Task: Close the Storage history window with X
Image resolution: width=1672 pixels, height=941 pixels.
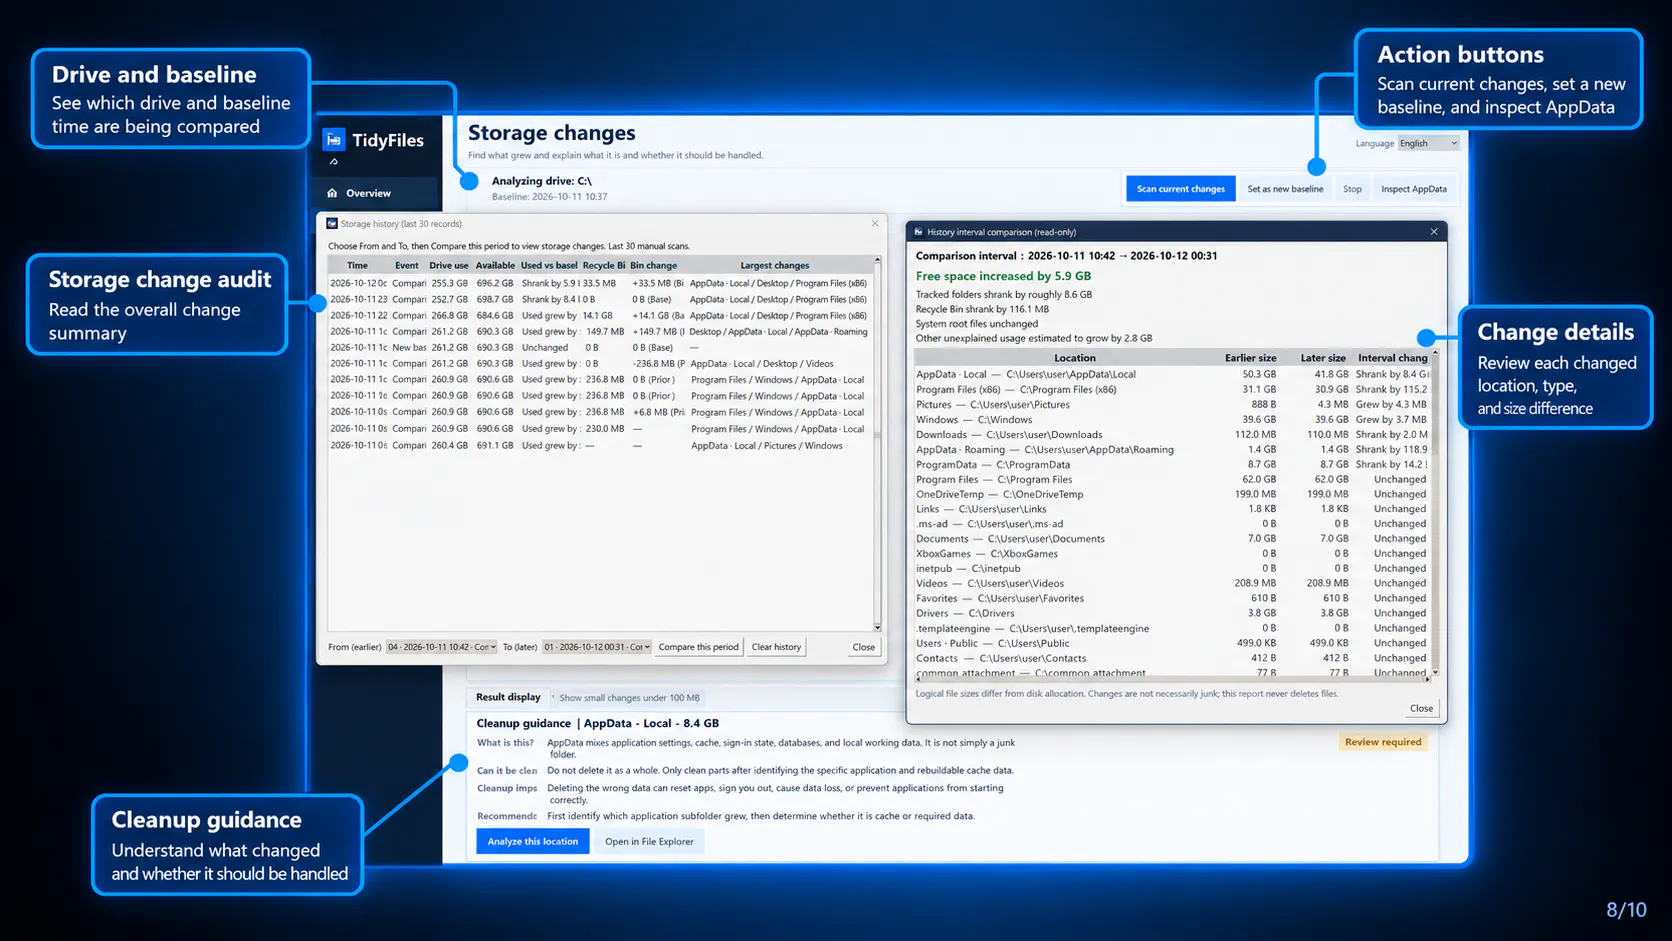Action: point(875,224)
